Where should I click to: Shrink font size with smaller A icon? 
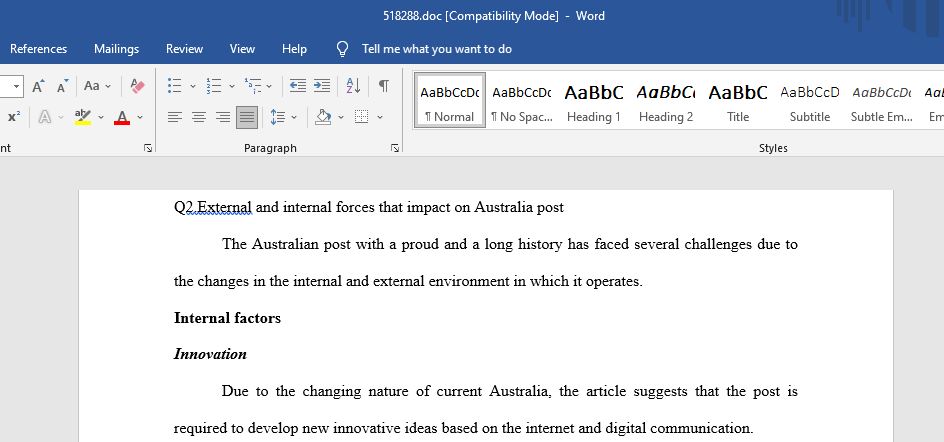point(62,86)
